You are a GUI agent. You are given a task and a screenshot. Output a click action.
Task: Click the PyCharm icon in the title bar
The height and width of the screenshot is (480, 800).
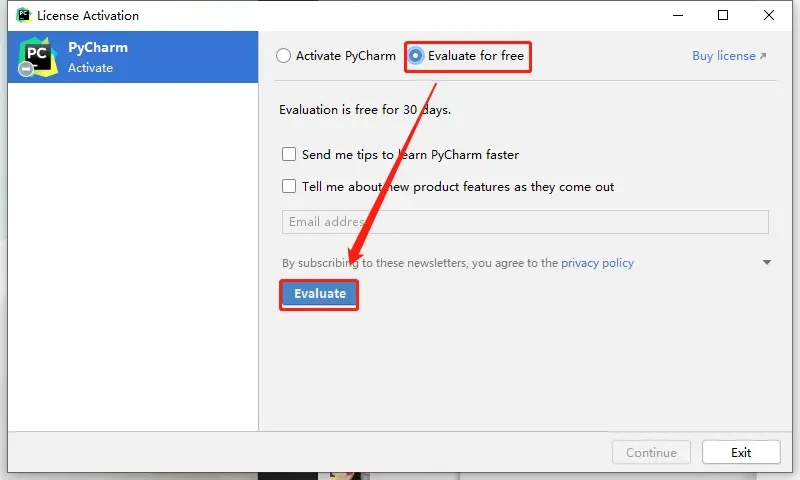[23, 15]
